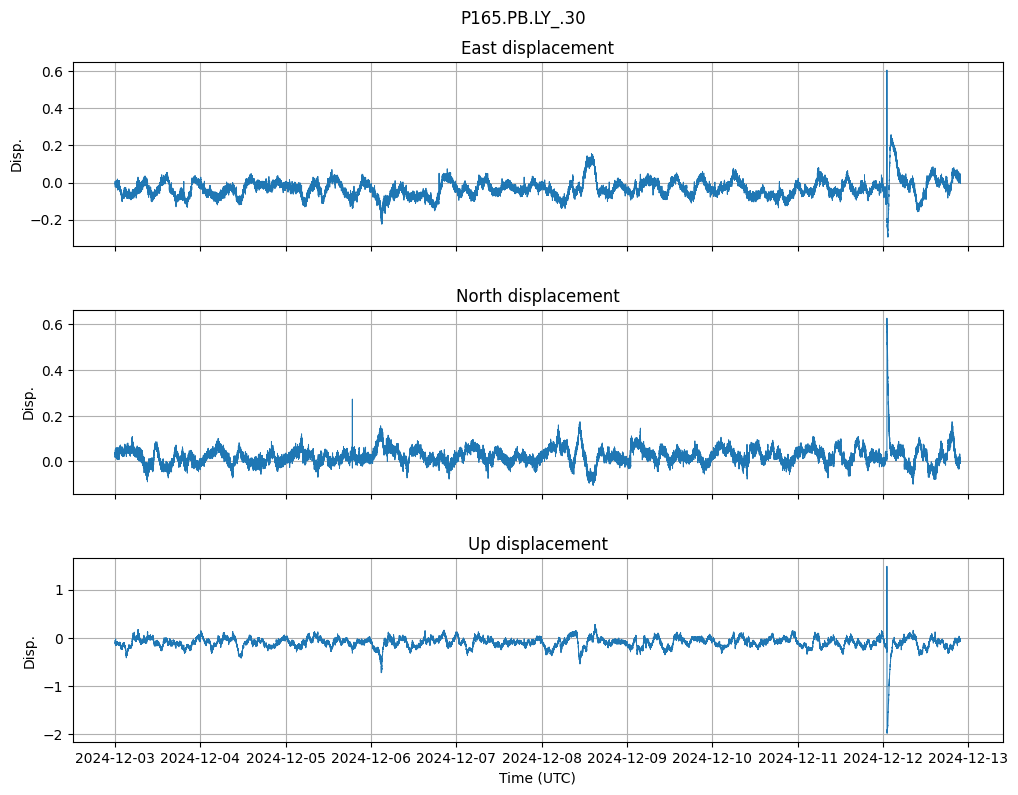Click the 2024-12-06 date tick label
The height and width of the screenshot is (795, 1018).
[371, 759]
